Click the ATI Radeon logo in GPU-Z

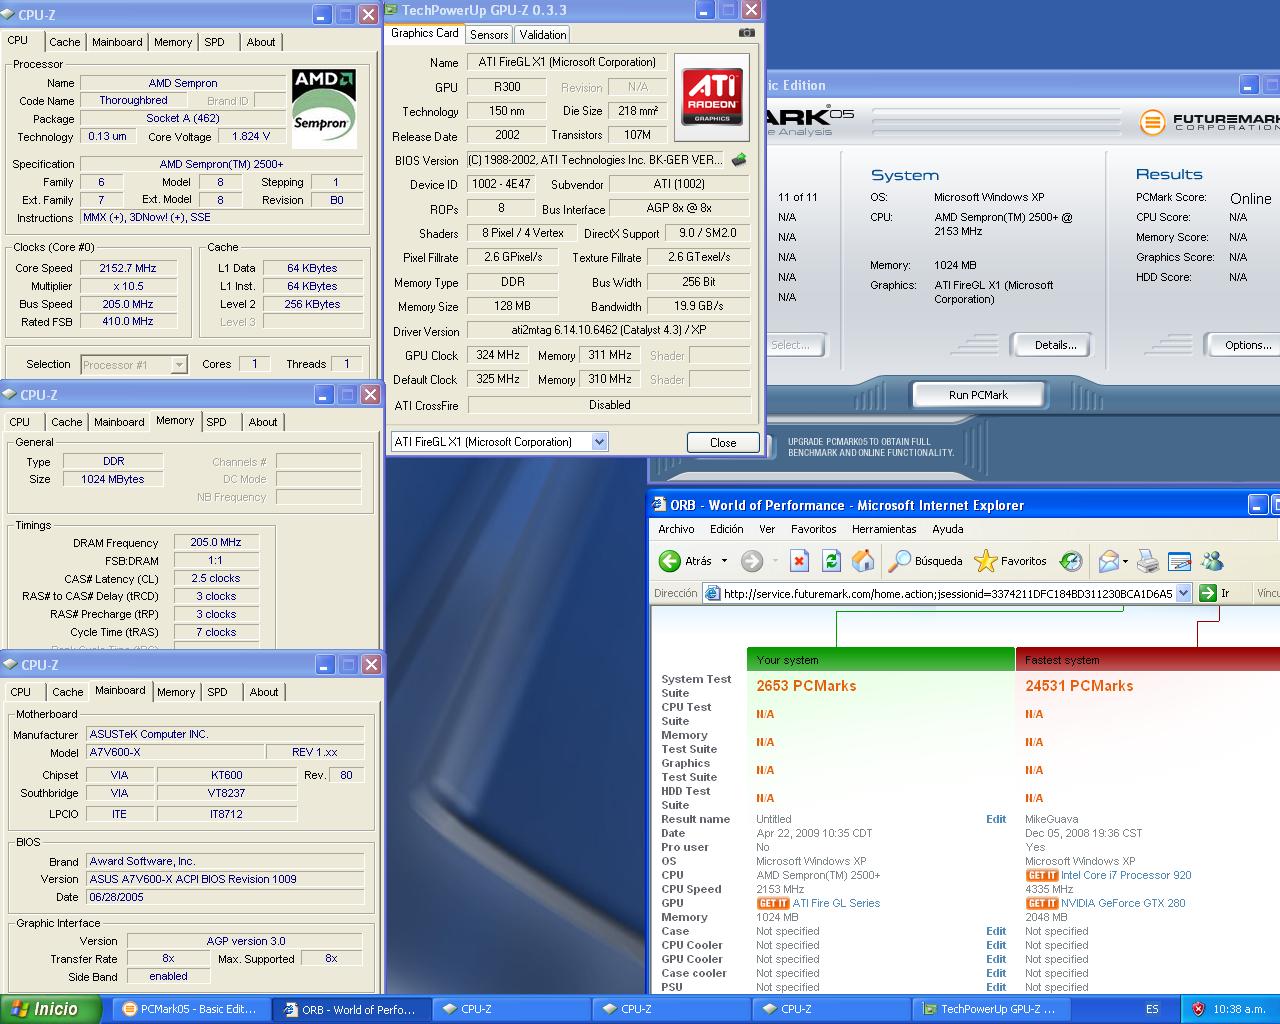[712, 96]
